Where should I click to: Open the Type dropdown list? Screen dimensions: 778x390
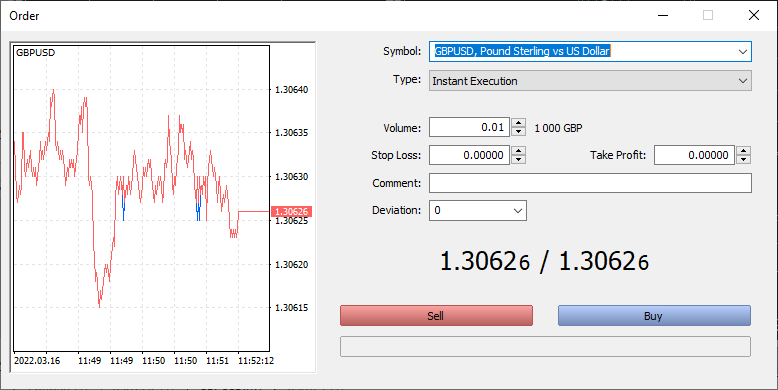pyautogui.click(x=590, y=81)
